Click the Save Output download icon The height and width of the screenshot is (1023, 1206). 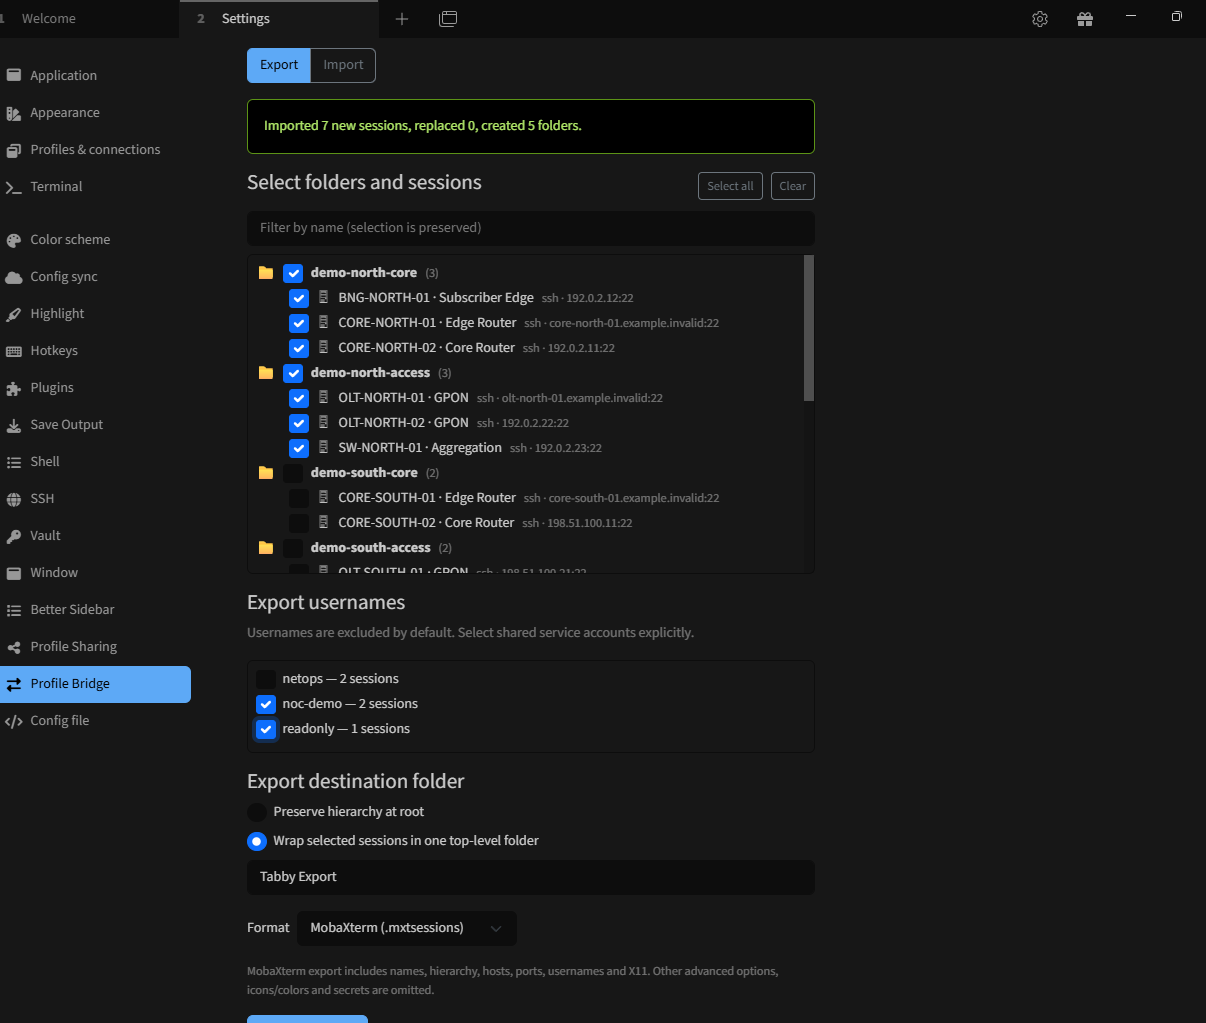(x=13, y=425)
